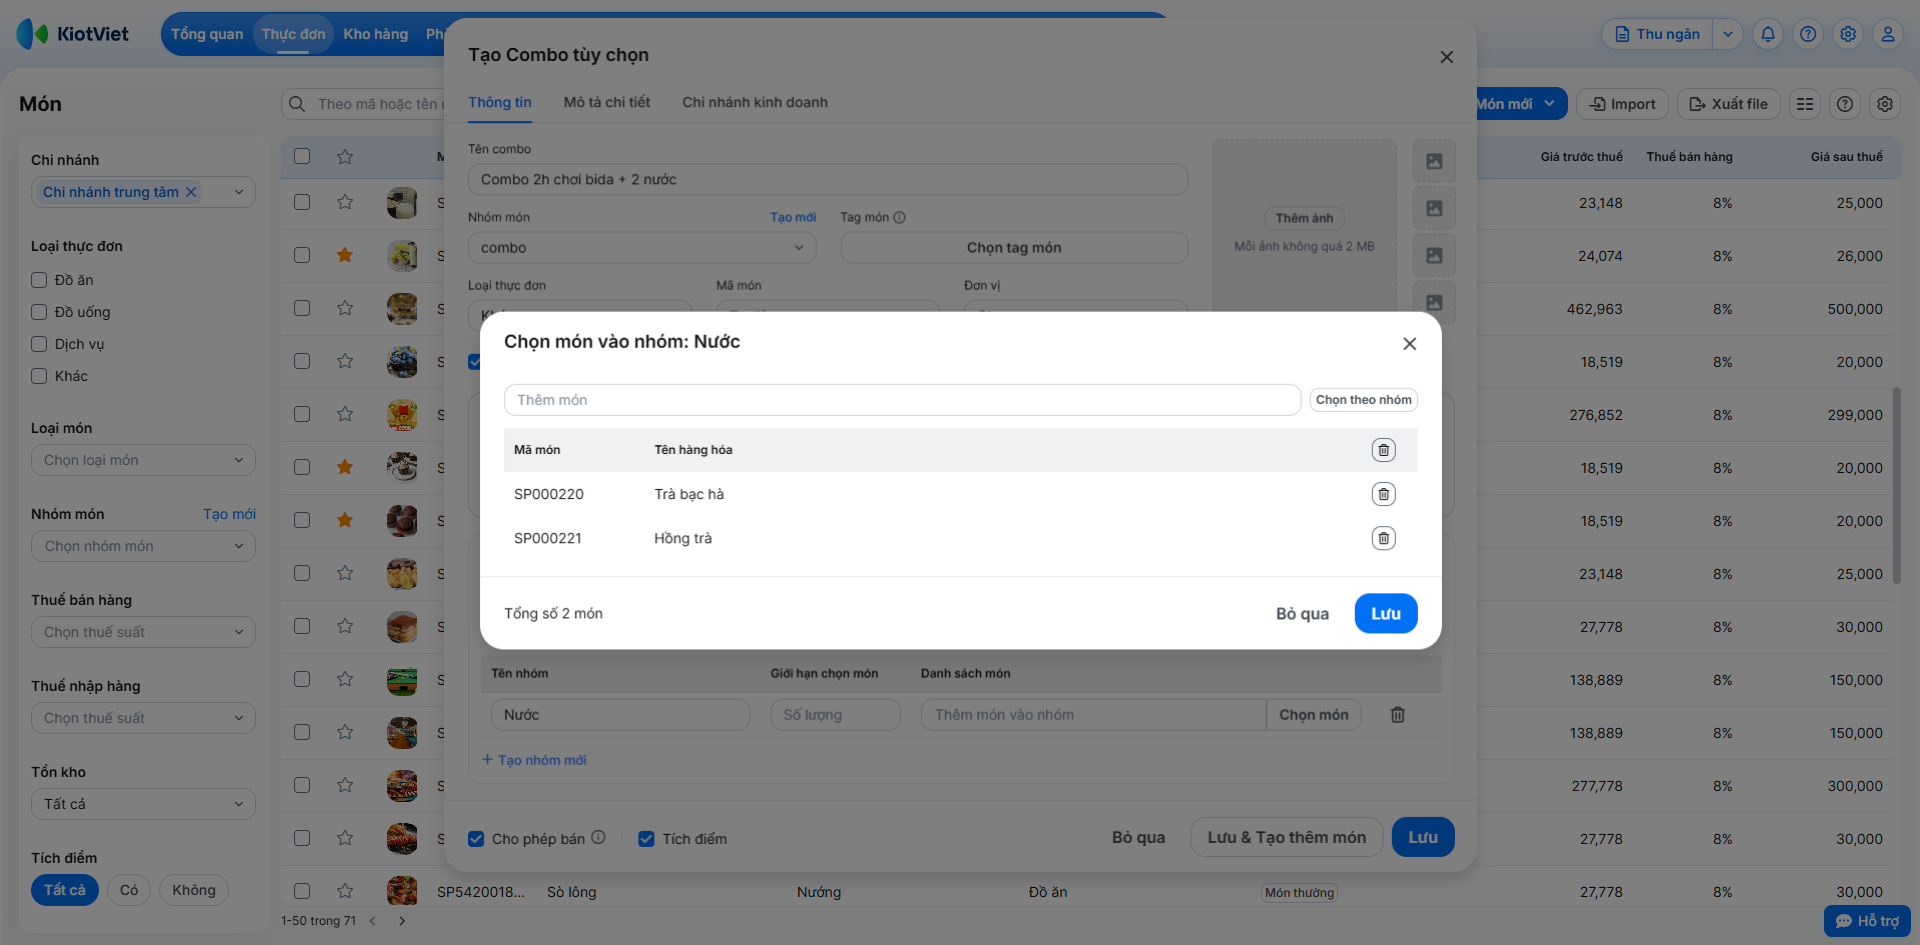This screenshot has width=1920, height=945.
Task: Click the Chọn theo nhóm button
Action: [1363, 400]
